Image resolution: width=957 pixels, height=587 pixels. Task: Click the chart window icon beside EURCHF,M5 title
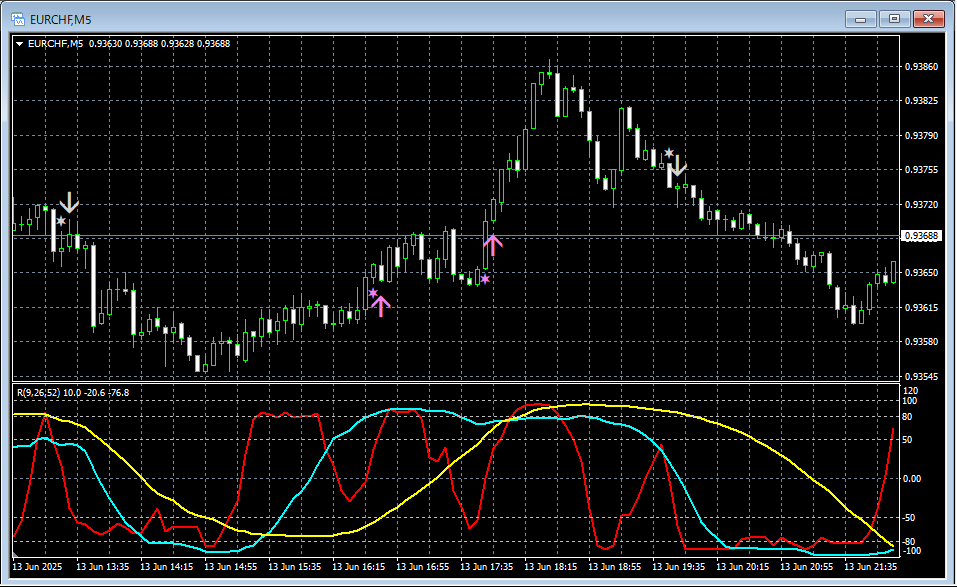tap(18, 20)
